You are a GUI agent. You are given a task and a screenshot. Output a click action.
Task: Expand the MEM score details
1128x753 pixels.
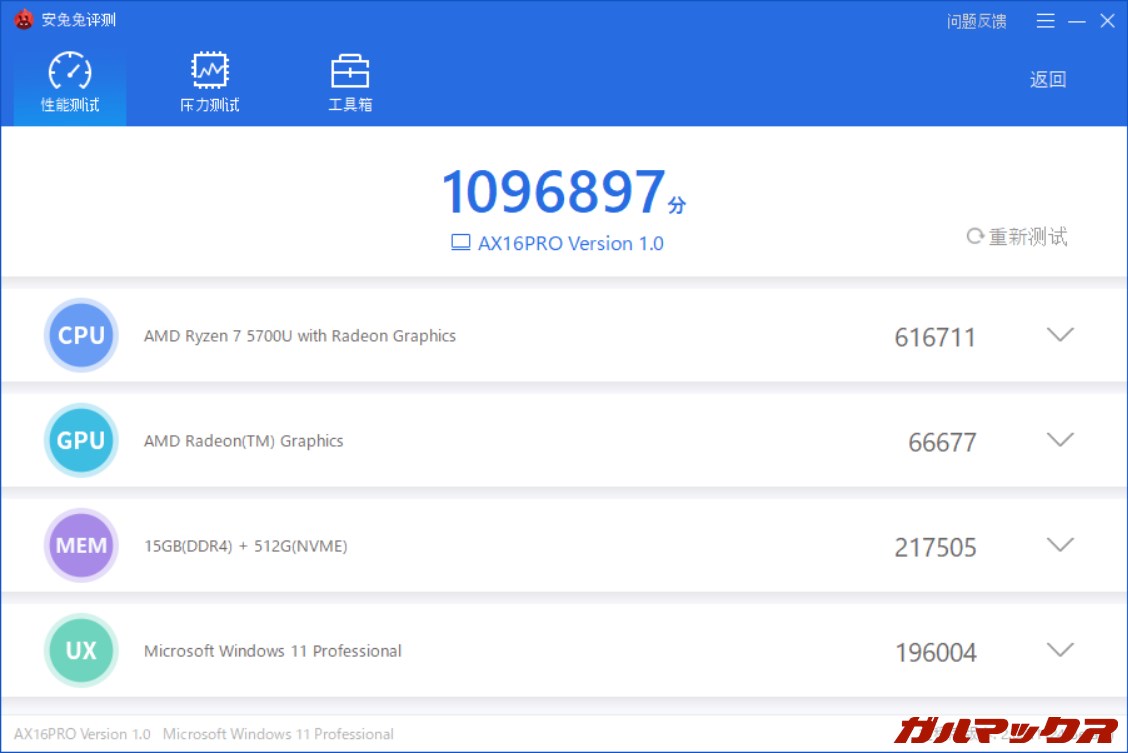point(1060,545)
